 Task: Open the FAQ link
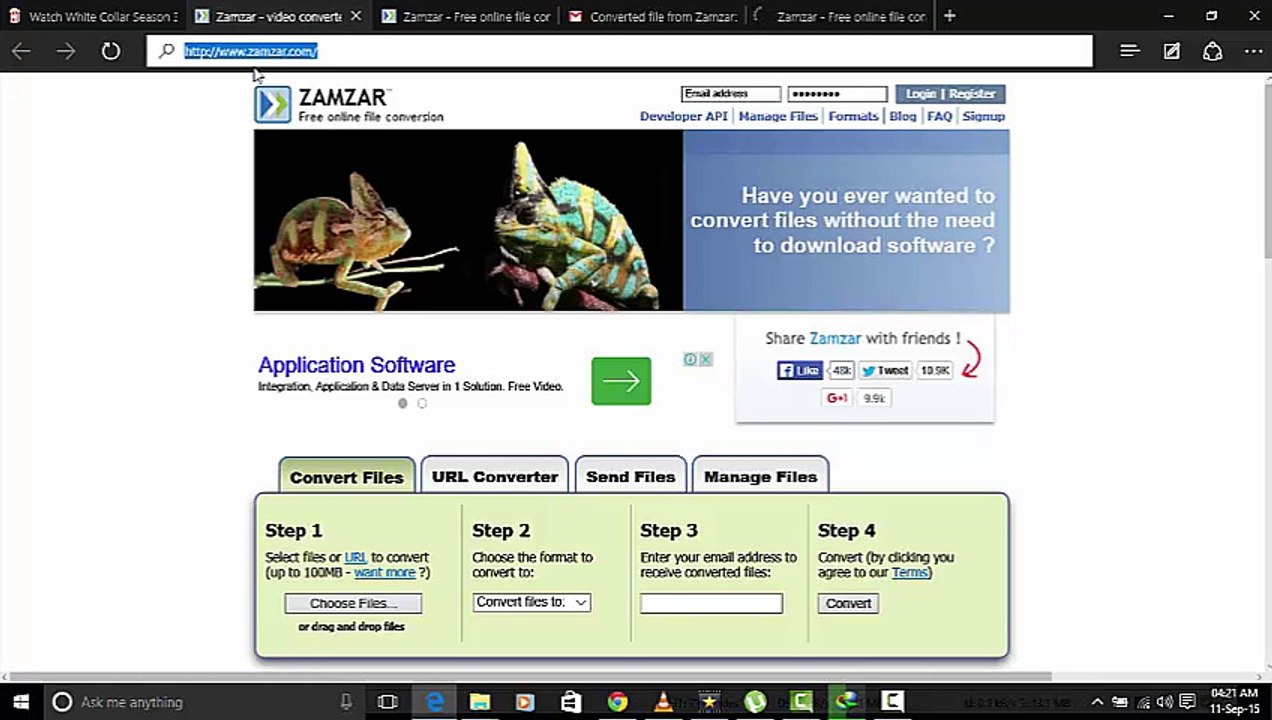(x=939, y=116)
